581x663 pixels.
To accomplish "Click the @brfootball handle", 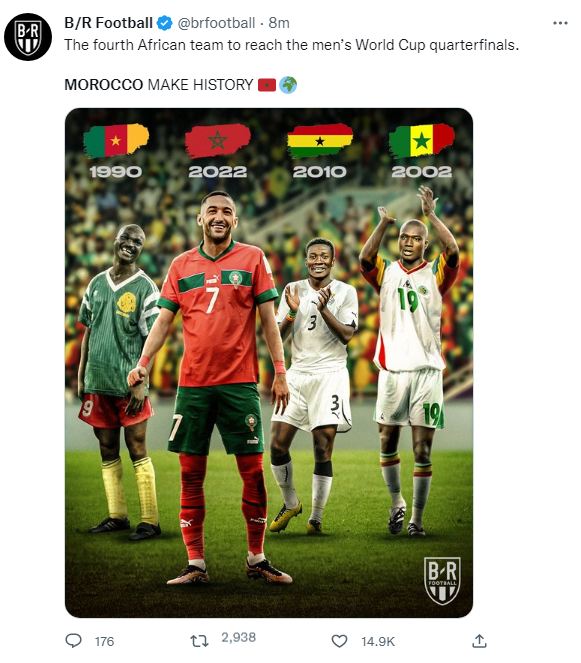I will click(216, 23).
